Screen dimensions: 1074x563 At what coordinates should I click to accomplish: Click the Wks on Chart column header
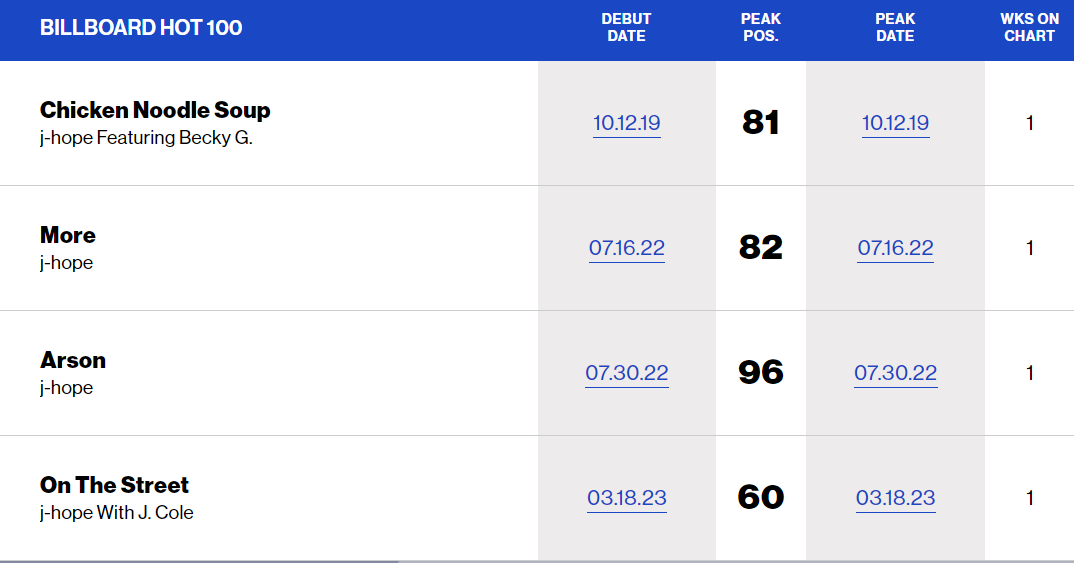1029,28
